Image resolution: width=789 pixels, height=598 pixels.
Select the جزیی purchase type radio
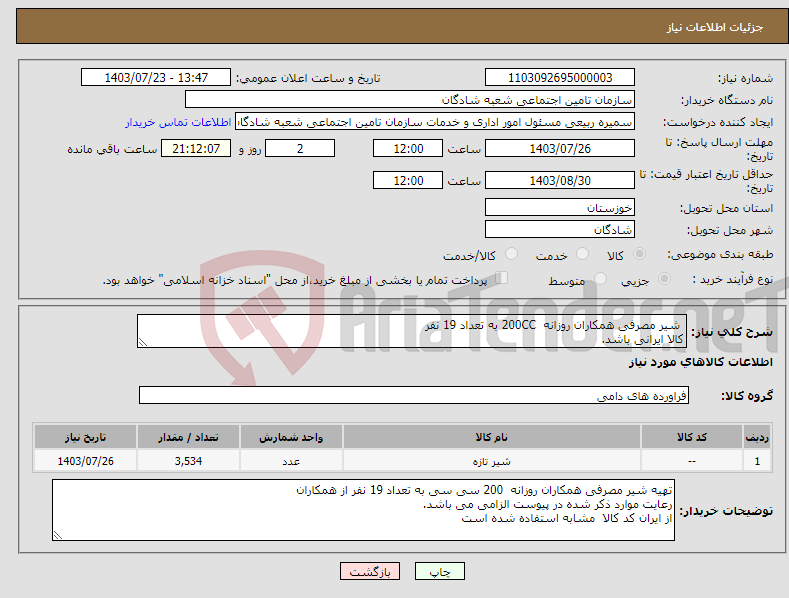coord(664,278)
